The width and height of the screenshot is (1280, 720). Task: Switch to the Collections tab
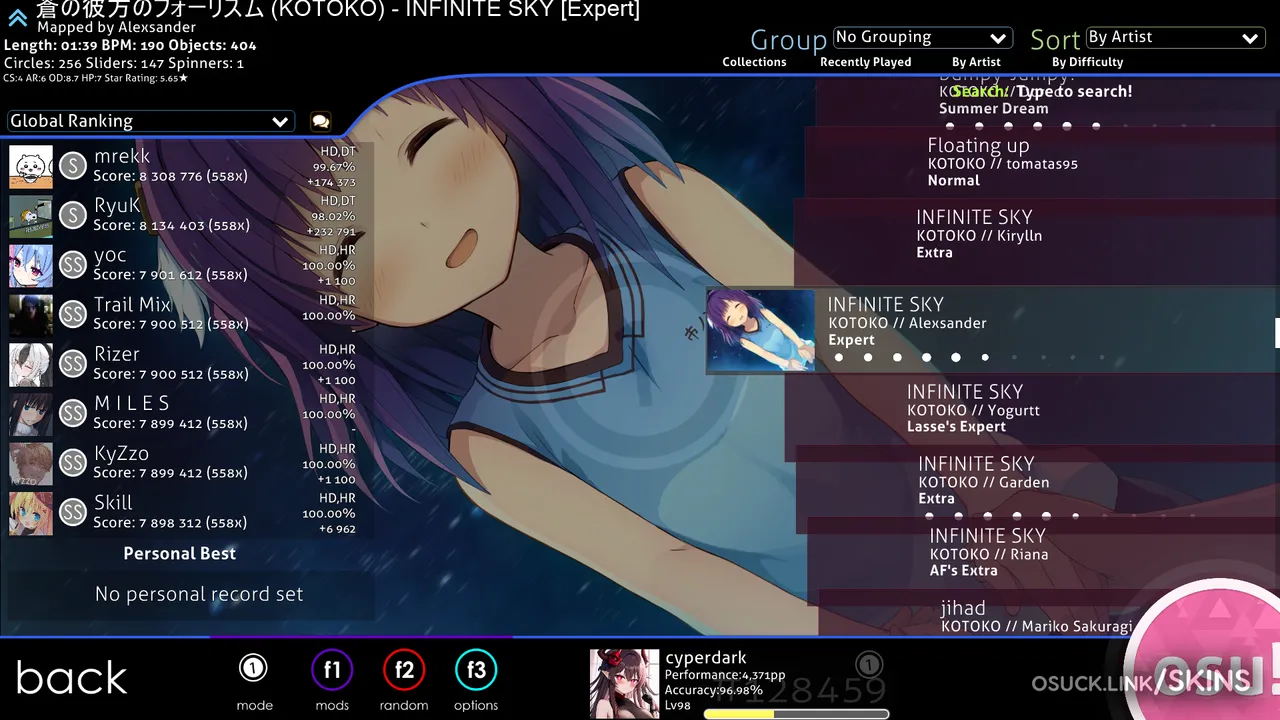pos(754,62)
